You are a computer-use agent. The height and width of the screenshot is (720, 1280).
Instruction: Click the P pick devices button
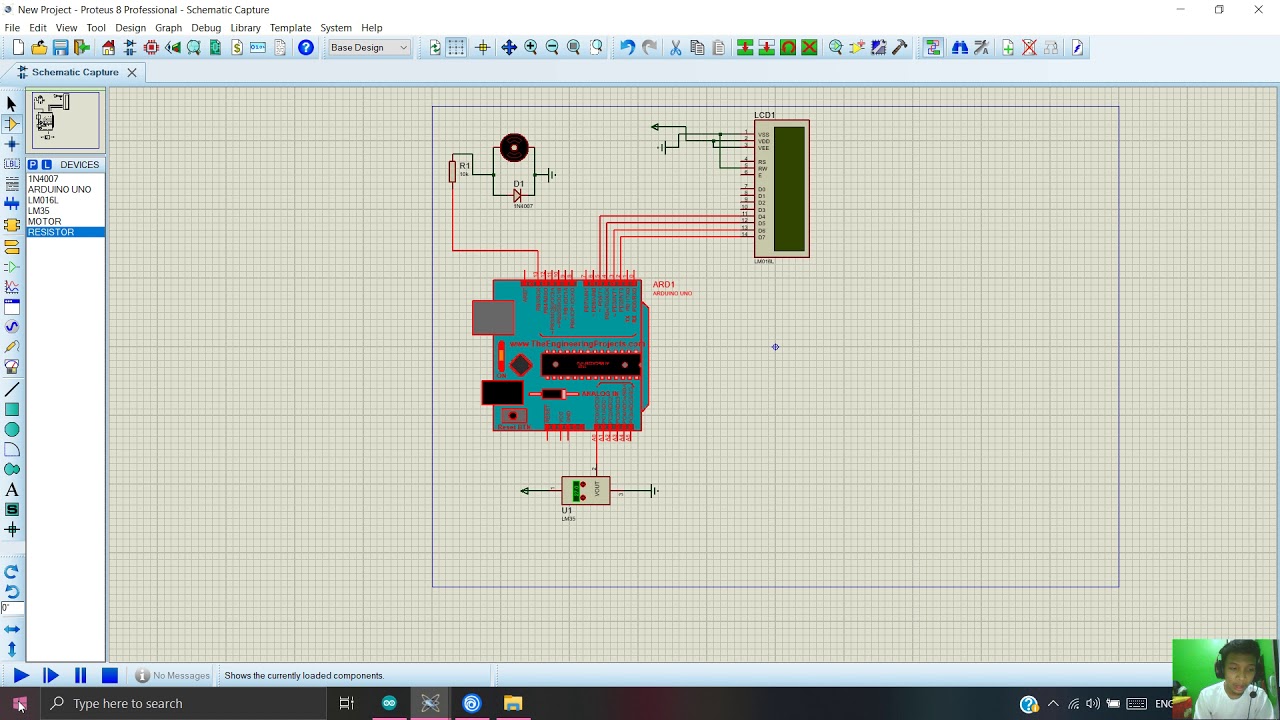tap(33, 164)
